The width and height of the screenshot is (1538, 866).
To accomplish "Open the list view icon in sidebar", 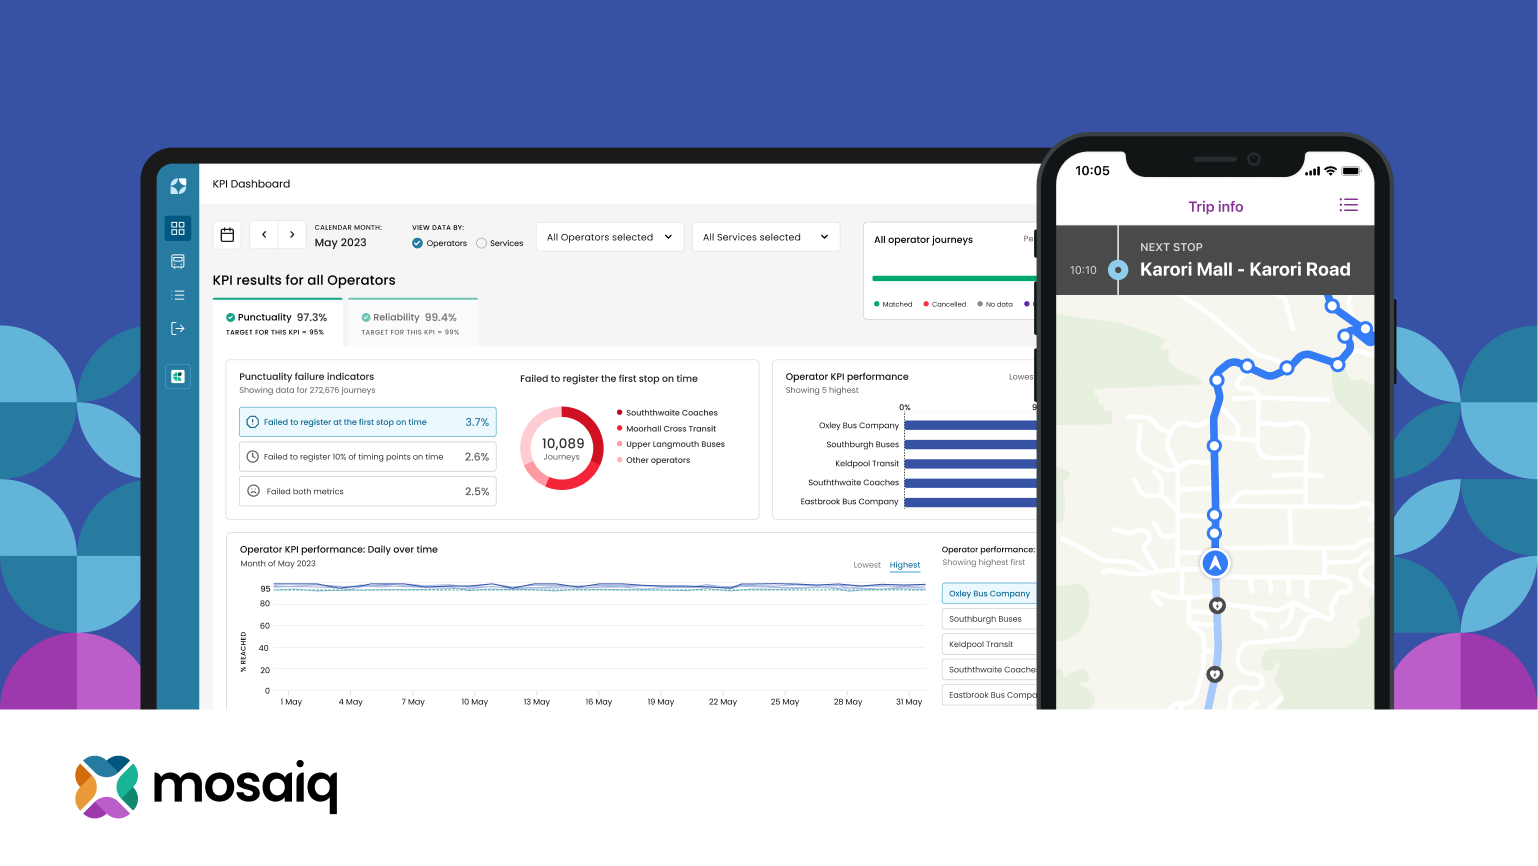I will pos(177,294).
